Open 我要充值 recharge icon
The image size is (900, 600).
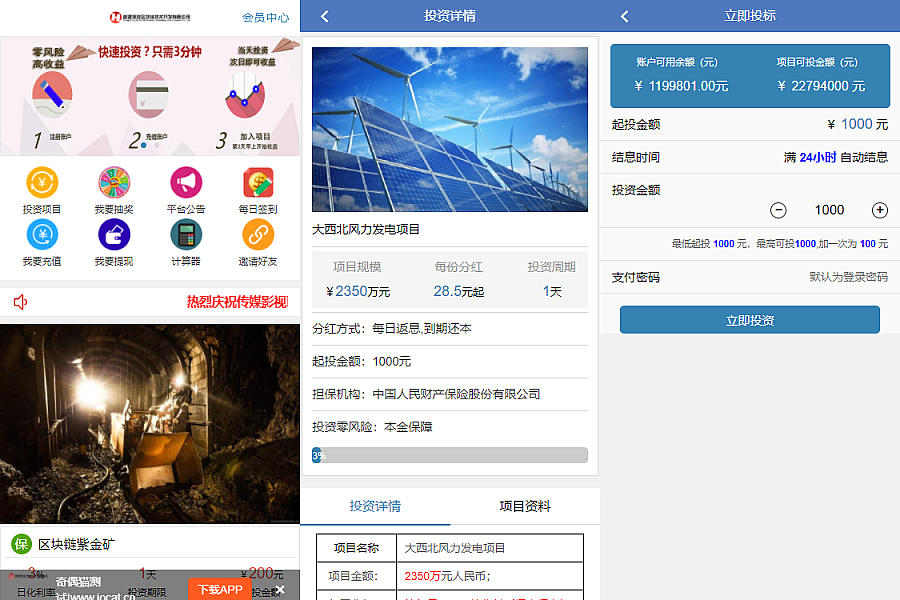point(42,235)
